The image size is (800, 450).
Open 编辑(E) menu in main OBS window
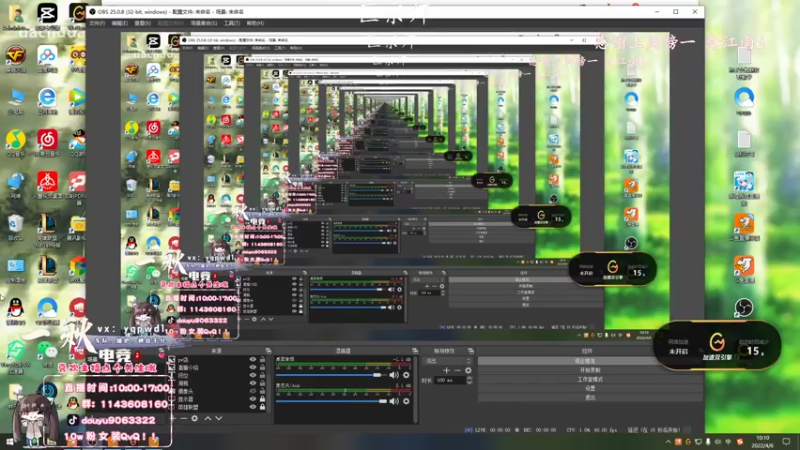coord(120,23)
